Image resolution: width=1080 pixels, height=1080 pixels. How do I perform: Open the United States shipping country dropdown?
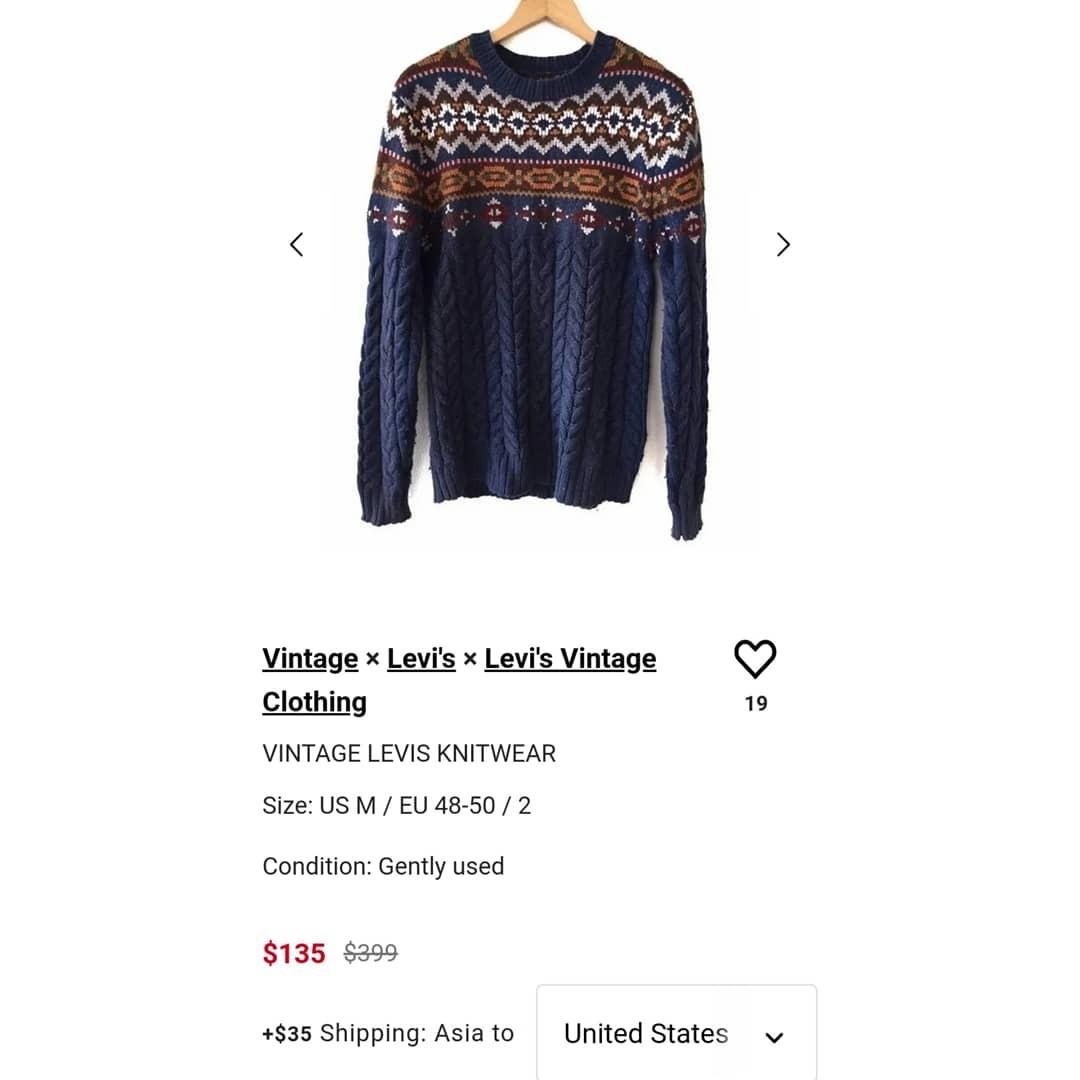click(x=676, y=1032)
